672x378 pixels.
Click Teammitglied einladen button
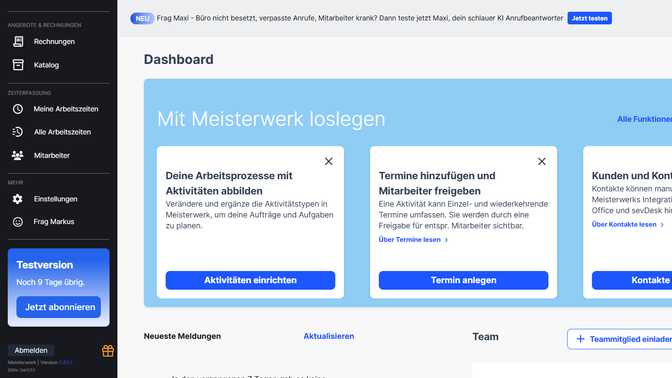pos(620,339)
